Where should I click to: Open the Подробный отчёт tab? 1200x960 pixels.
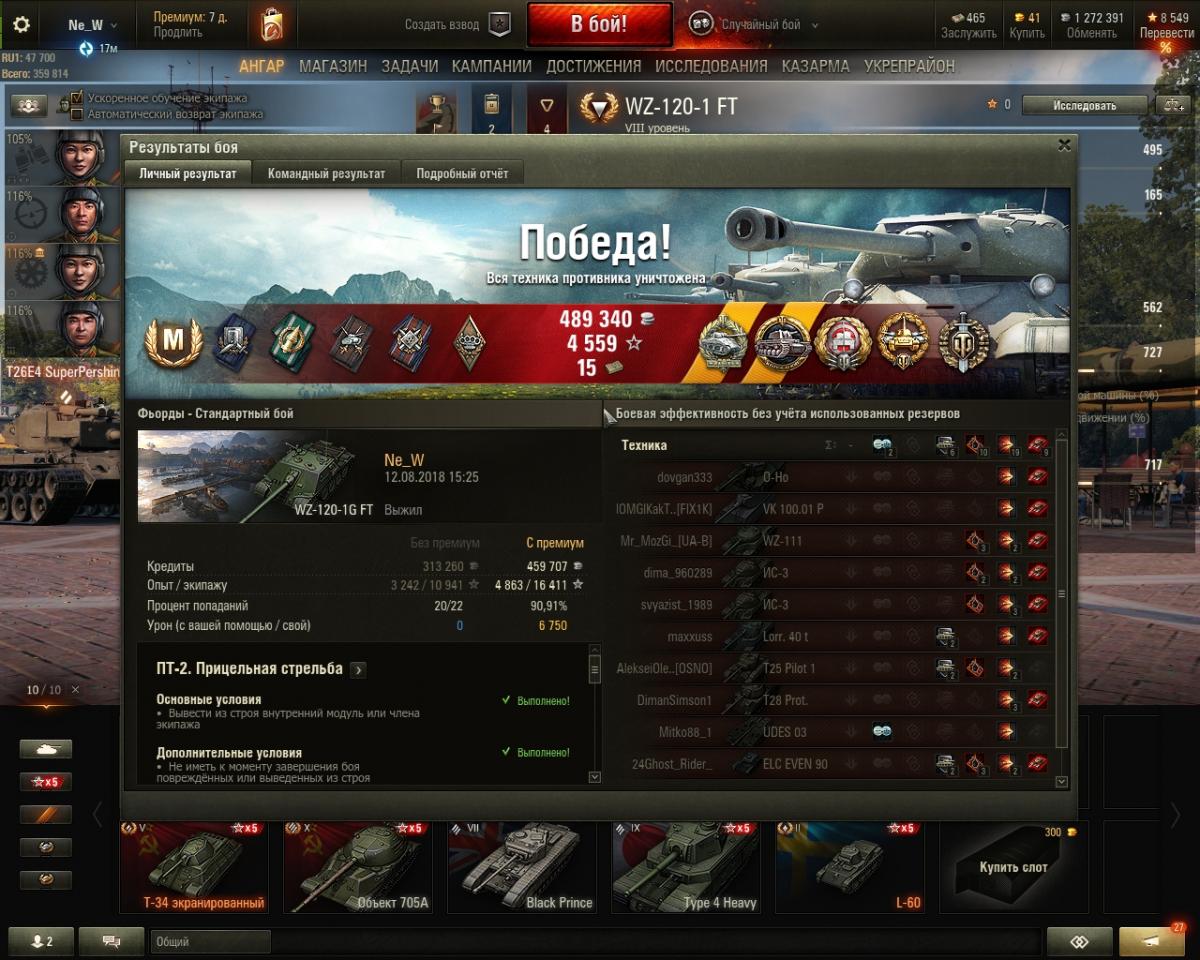462,173
